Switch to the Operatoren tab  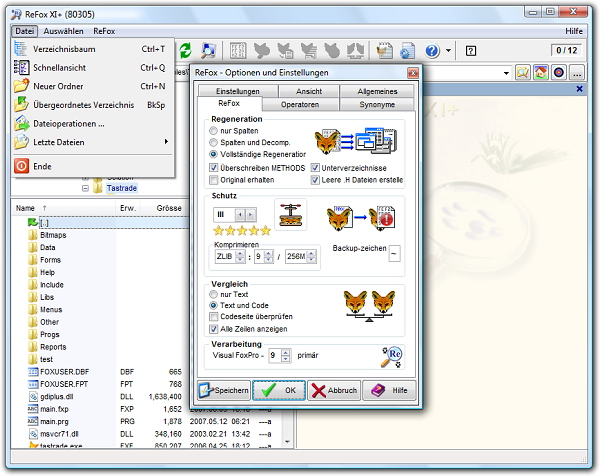point(300,104)
